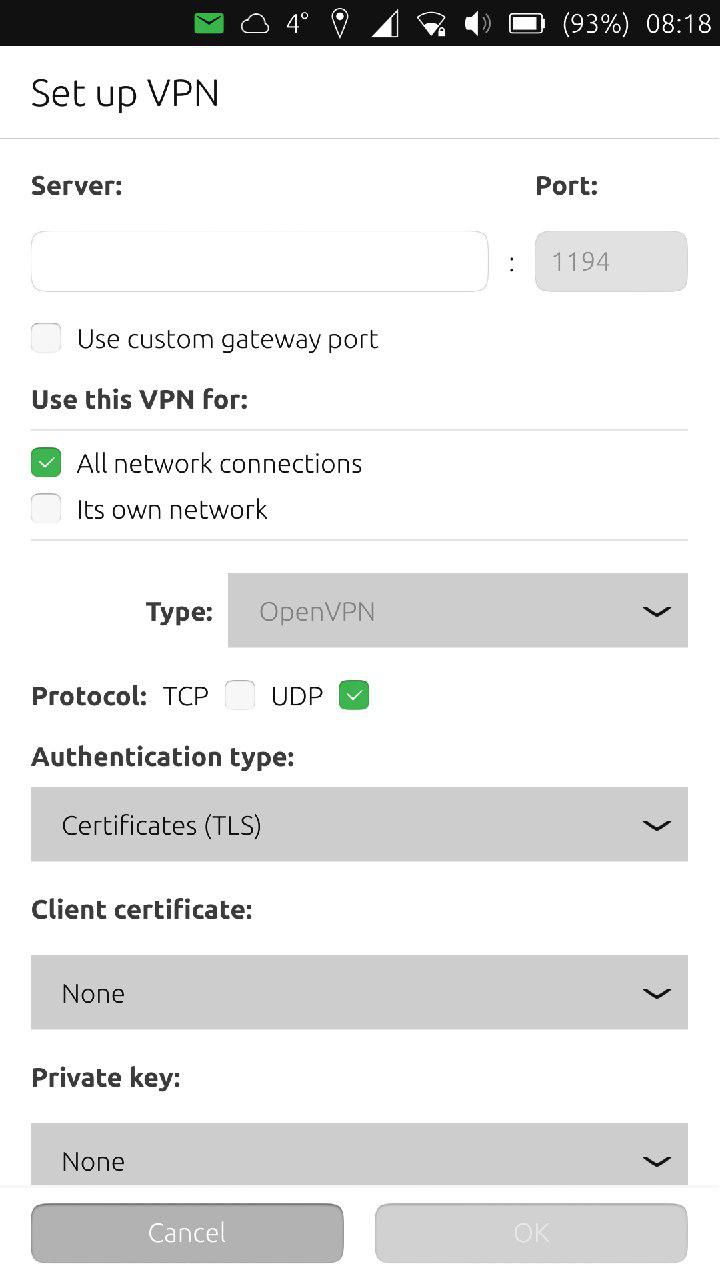
Task: Click the Cancel button
Action: click(x=187, y=1233)
